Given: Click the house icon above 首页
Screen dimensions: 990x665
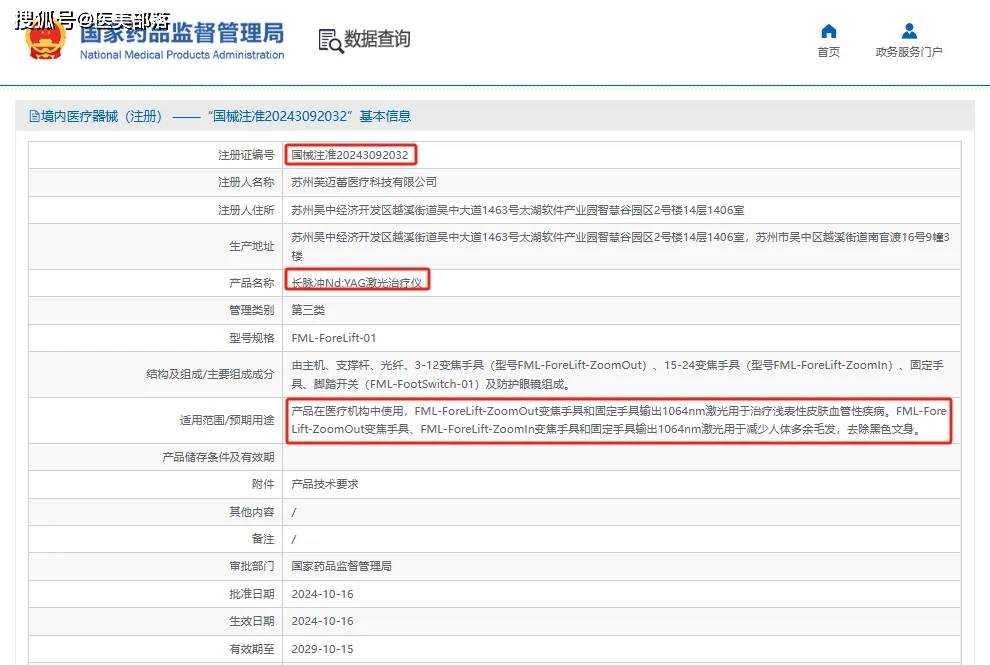Looking at the screenshot, I should [827, 30].
